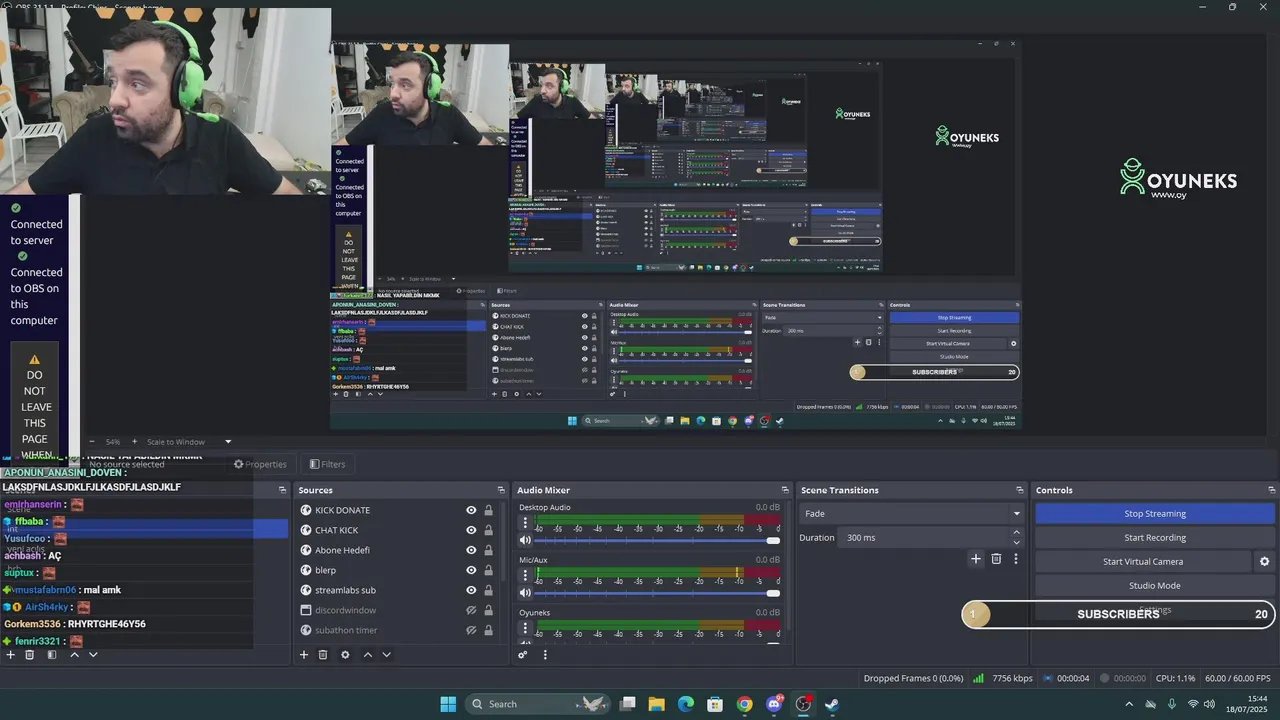Zoom in preview with plus icon
Image resolution: width=1280 pixels, height=720 pixels.
click(133, 442)
